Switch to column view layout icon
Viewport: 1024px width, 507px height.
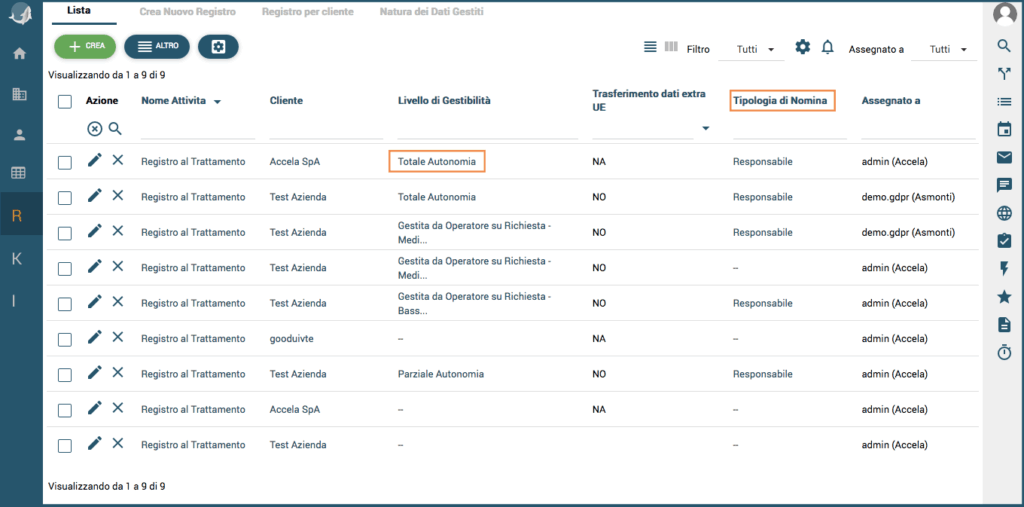(x=671, y=47)
